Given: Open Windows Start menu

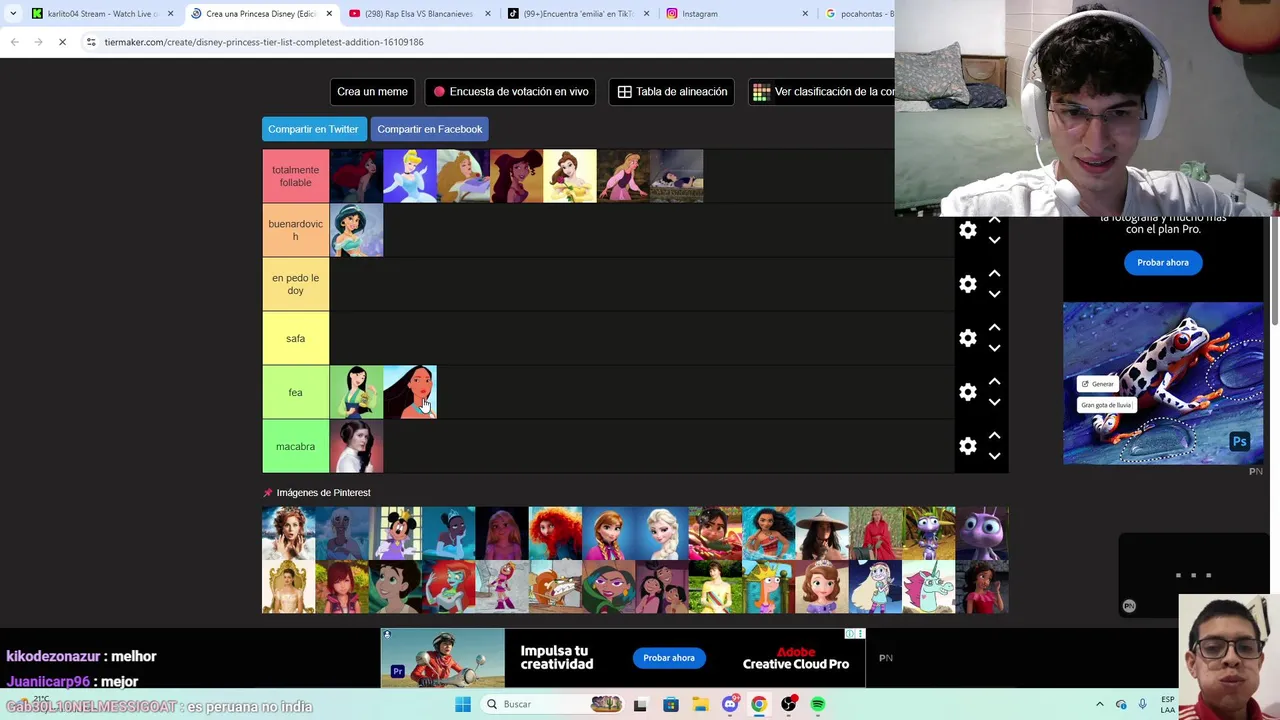Looking at the screenshot, I should (463, 704).
